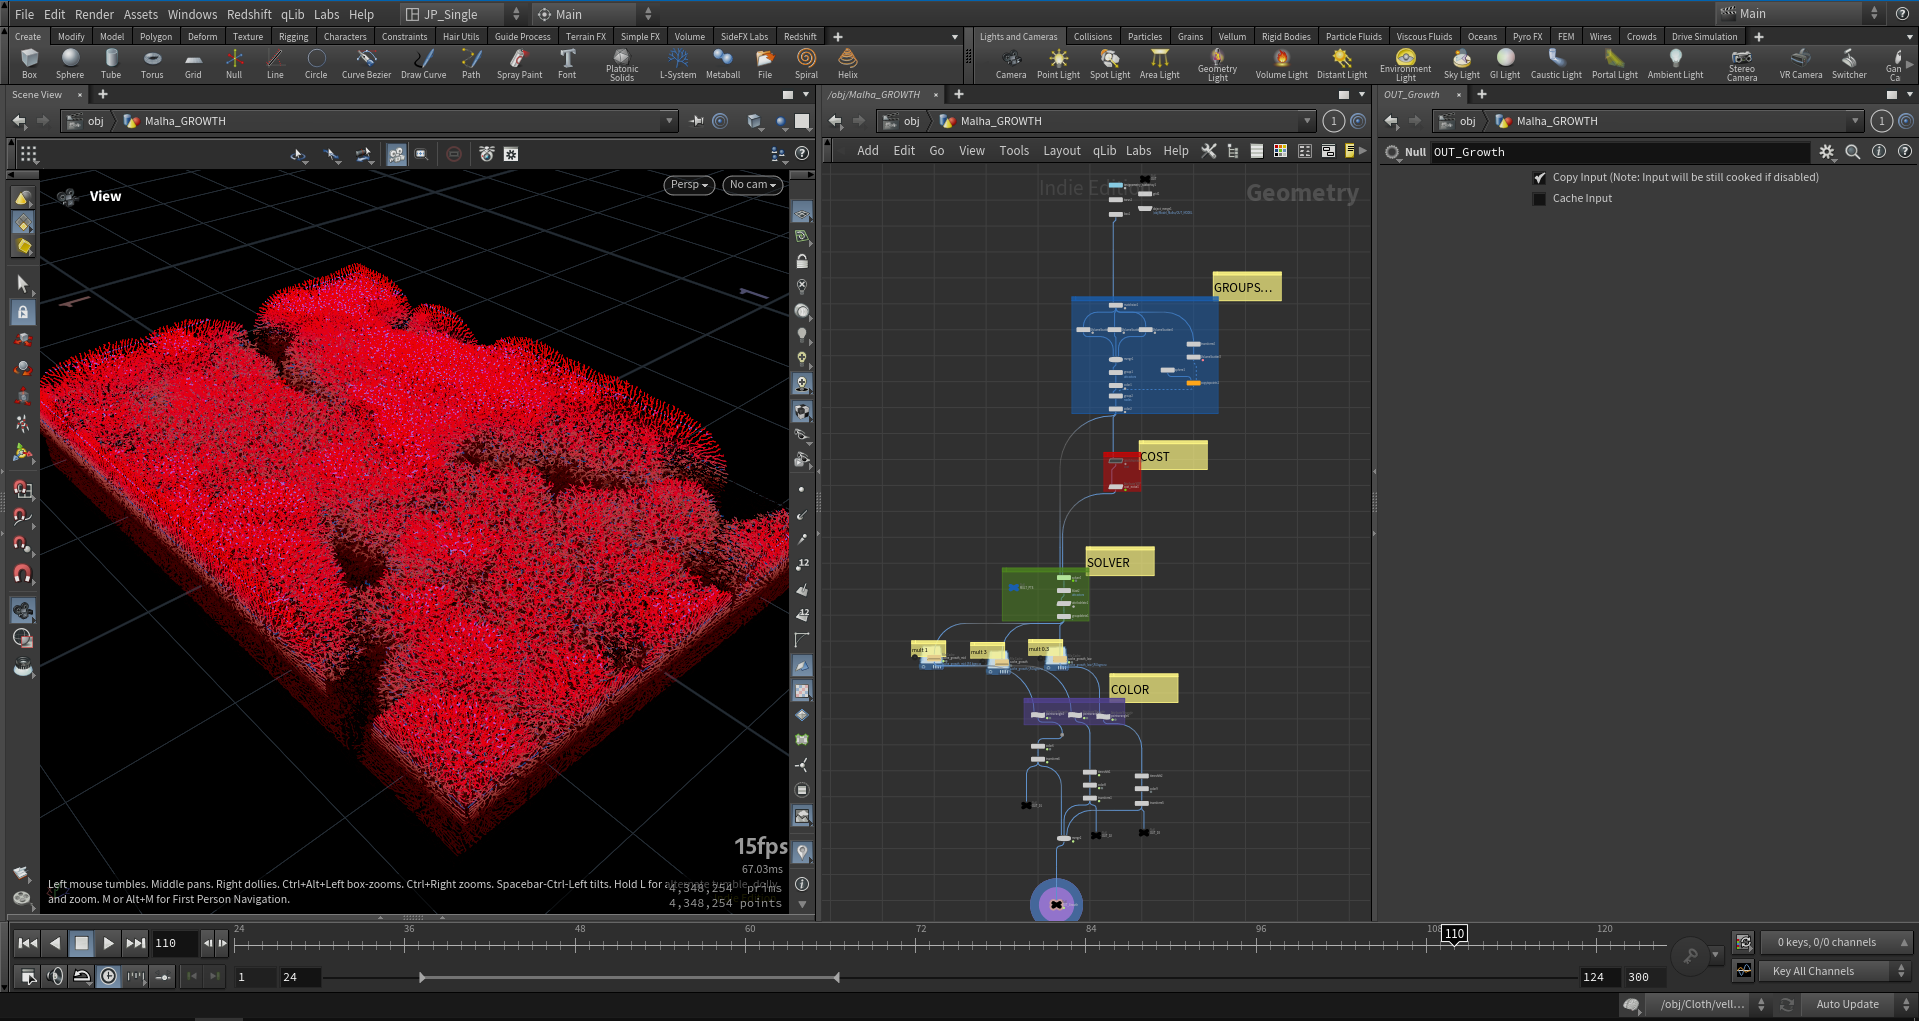
Task: Select the Sphere tool on the Create shelf
Action: (70, 62)
